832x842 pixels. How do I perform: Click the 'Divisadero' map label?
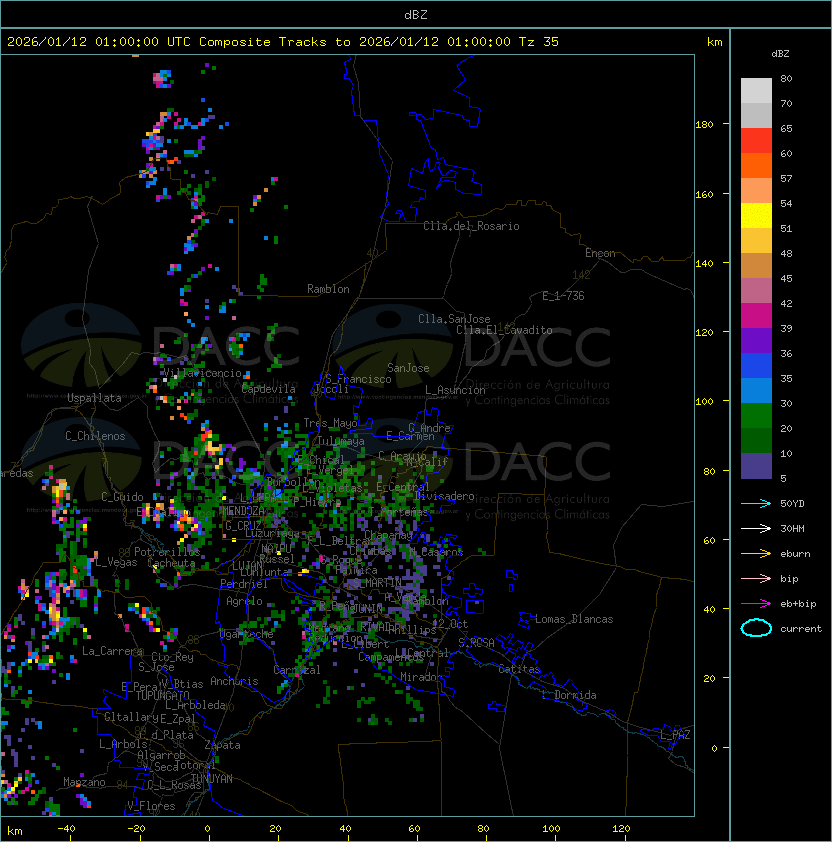pos(444,496)
